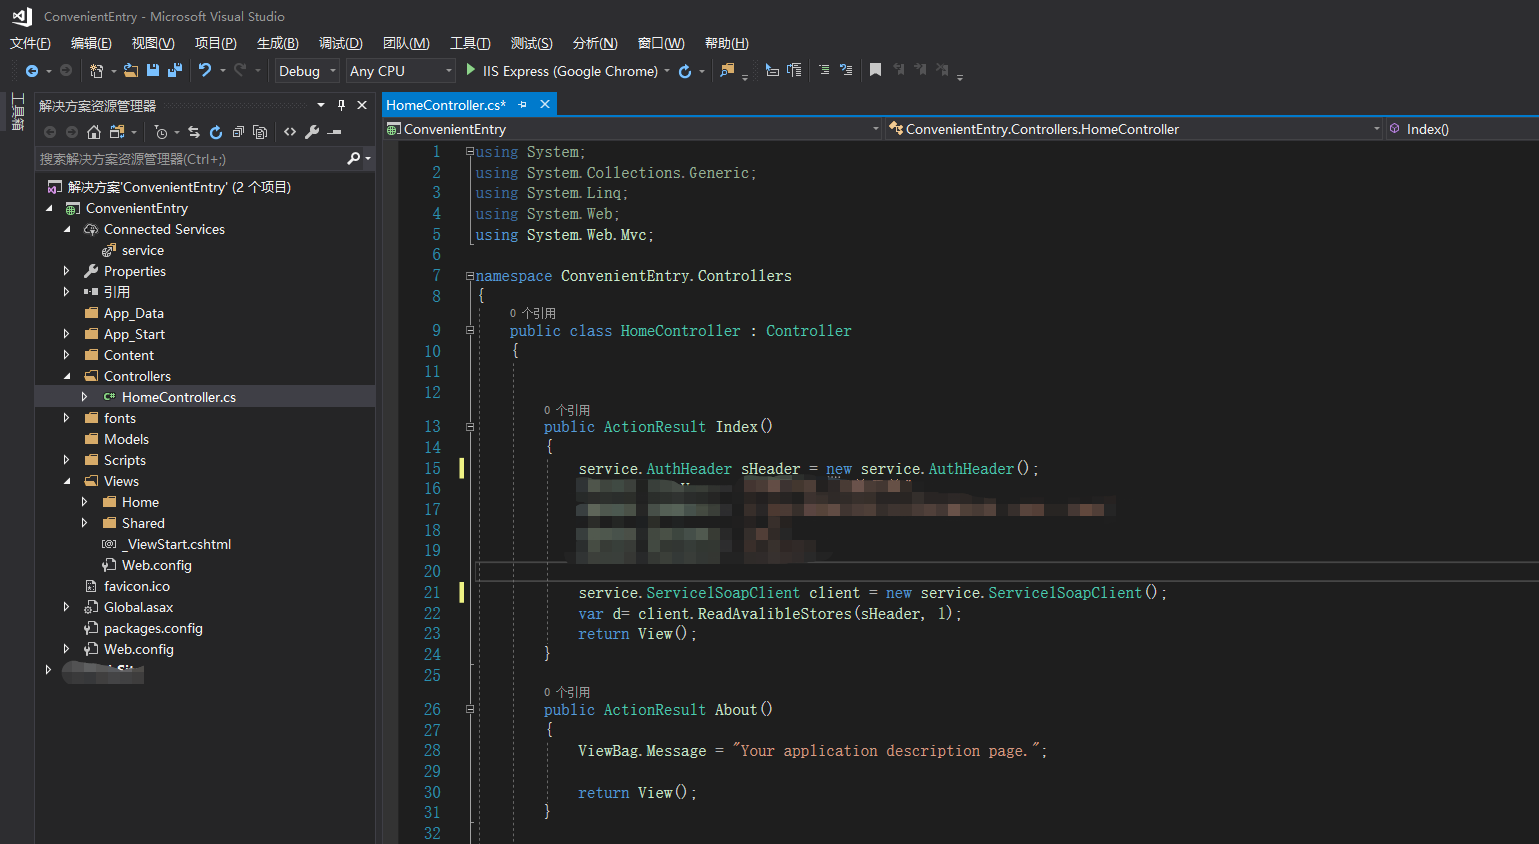Open the pending changes filter clock icon

161,132
